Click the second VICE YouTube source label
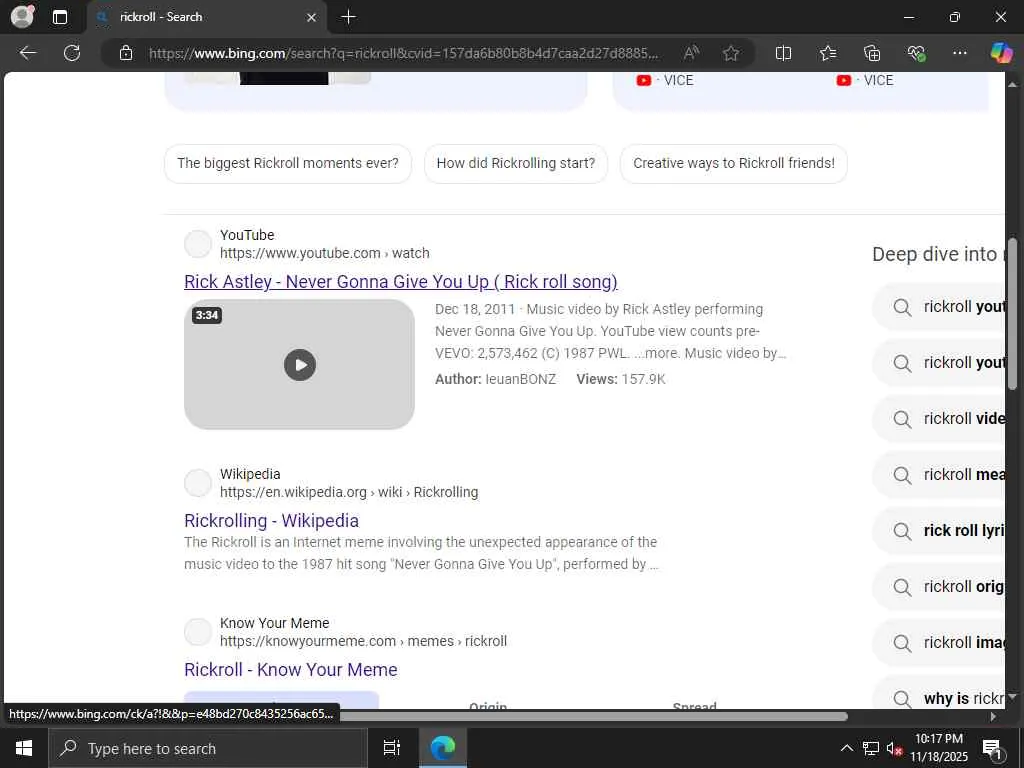The image size is (1024, 768). pos(865,80)
